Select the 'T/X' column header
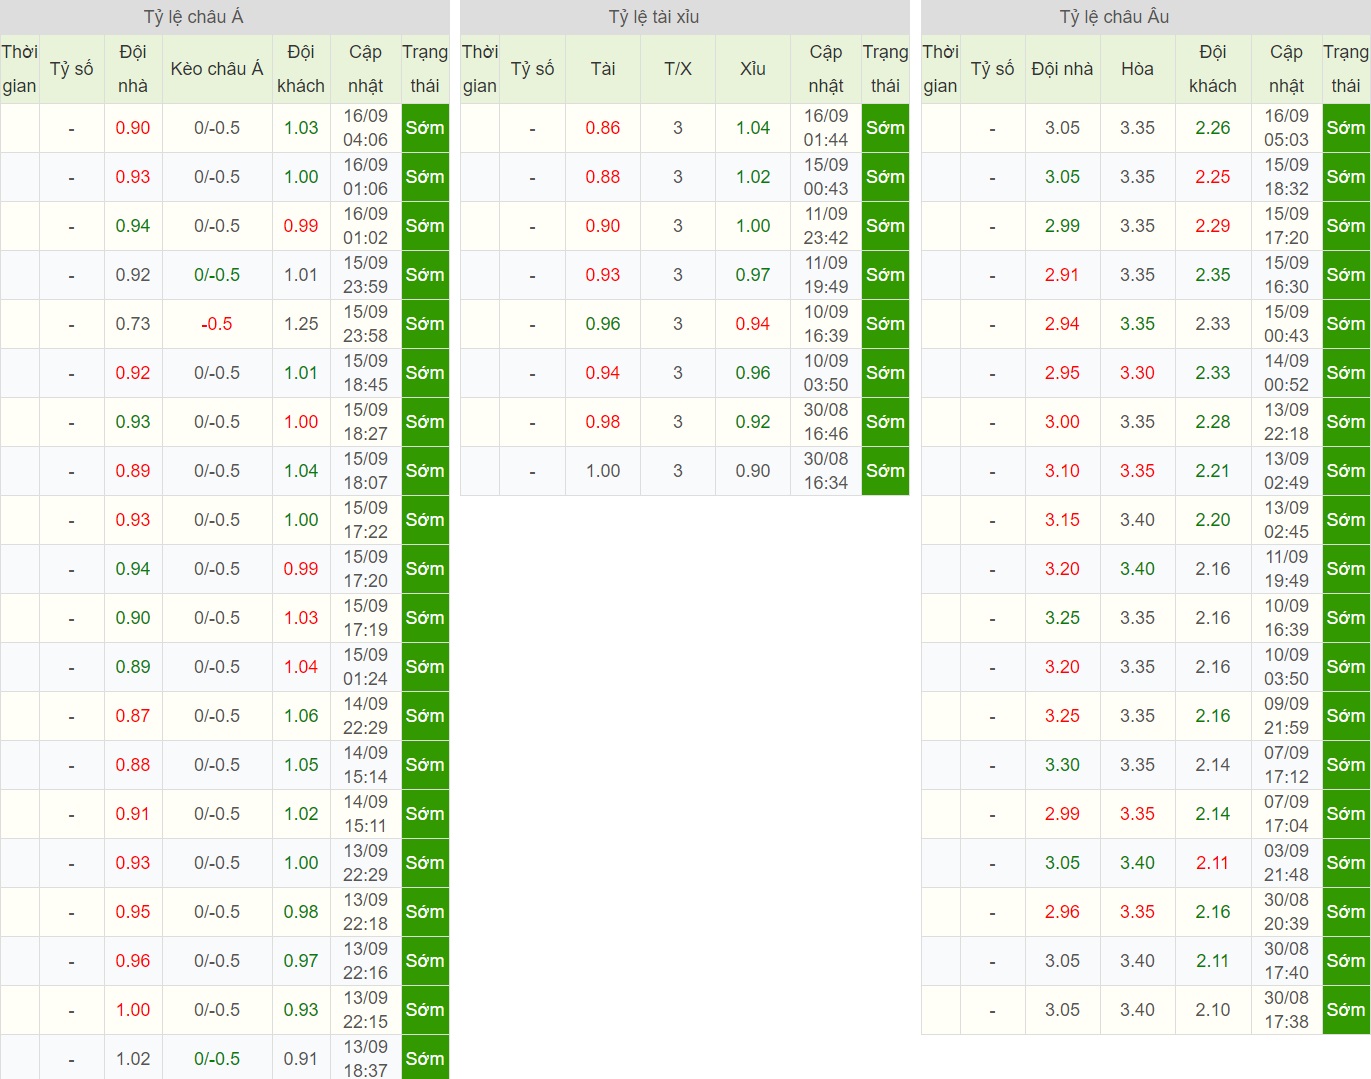The image size is (1371, 1079). (678, 69)
